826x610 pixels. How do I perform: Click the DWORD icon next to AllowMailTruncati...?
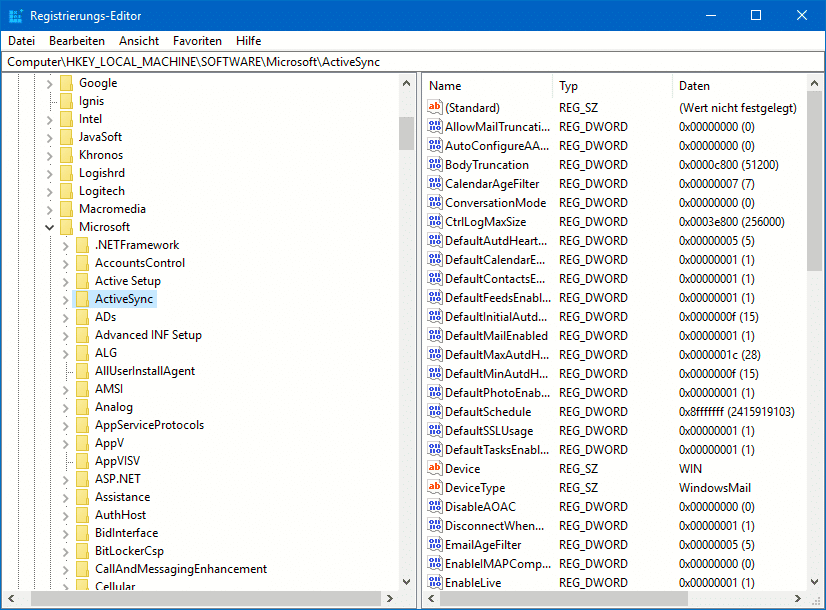[435, 126]
